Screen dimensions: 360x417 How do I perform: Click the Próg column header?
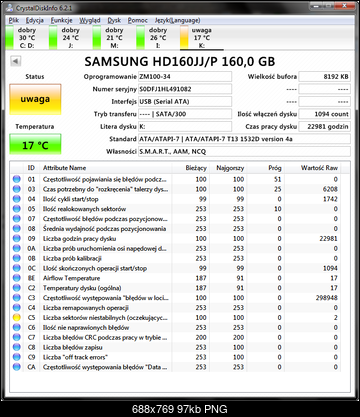(265, 168)
